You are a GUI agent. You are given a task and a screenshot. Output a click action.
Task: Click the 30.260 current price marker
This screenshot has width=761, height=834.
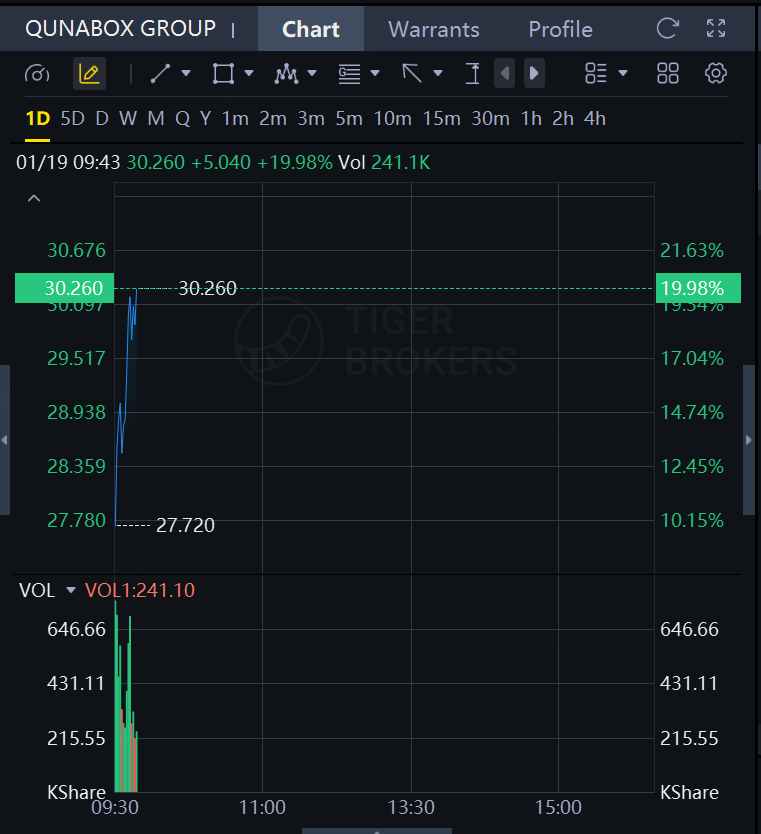click(64, 288)
